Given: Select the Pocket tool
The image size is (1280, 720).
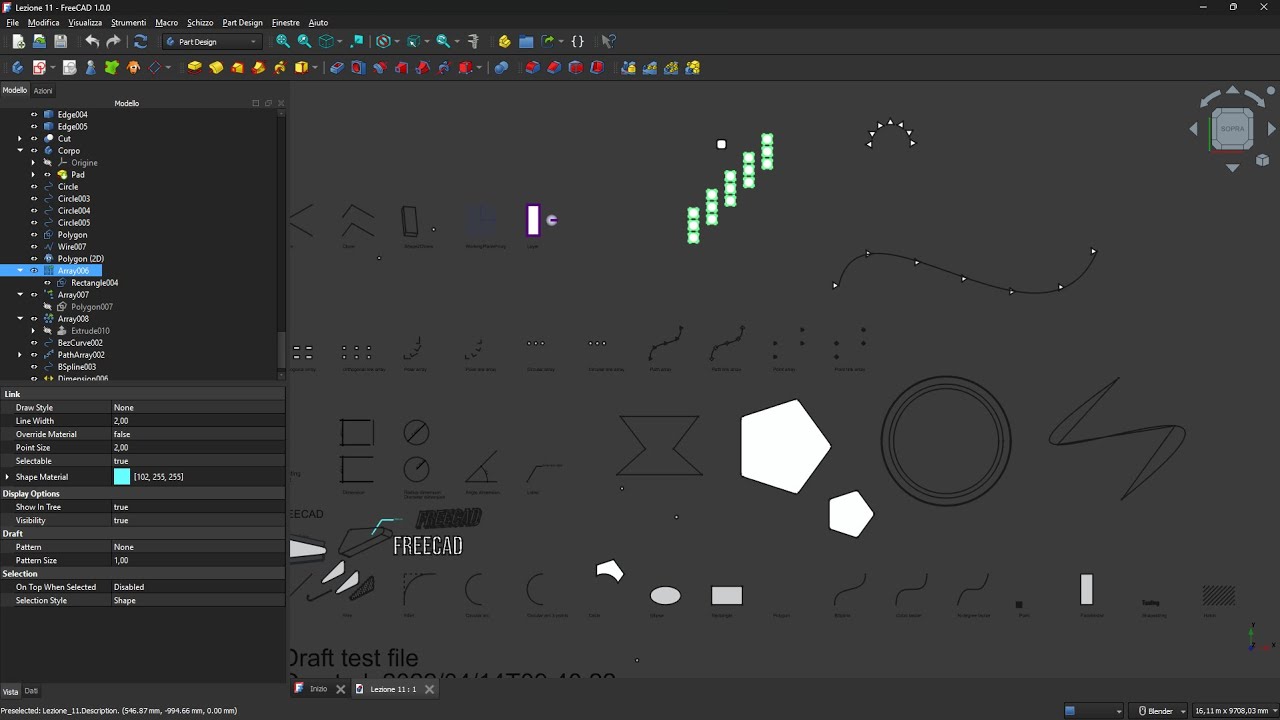Looking at the screenshot, I should tap(336, 67).
